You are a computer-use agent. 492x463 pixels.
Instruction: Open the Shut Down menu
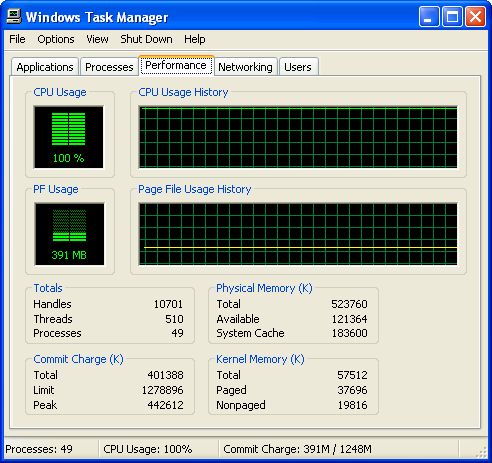146,39
